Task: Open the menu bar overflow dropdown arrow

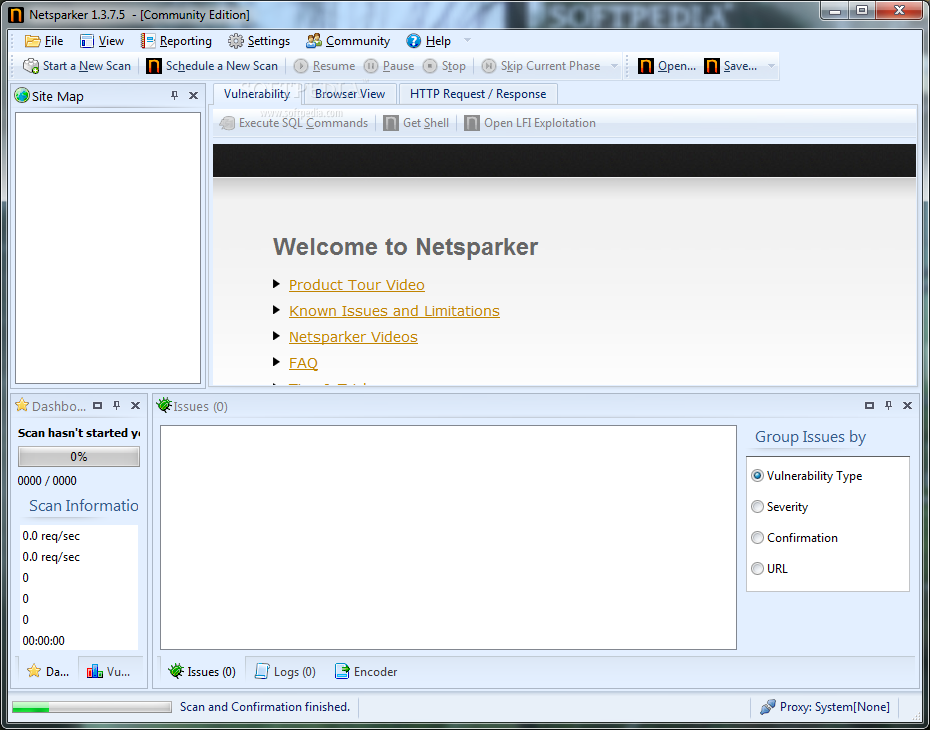Action: pos(467,40)
